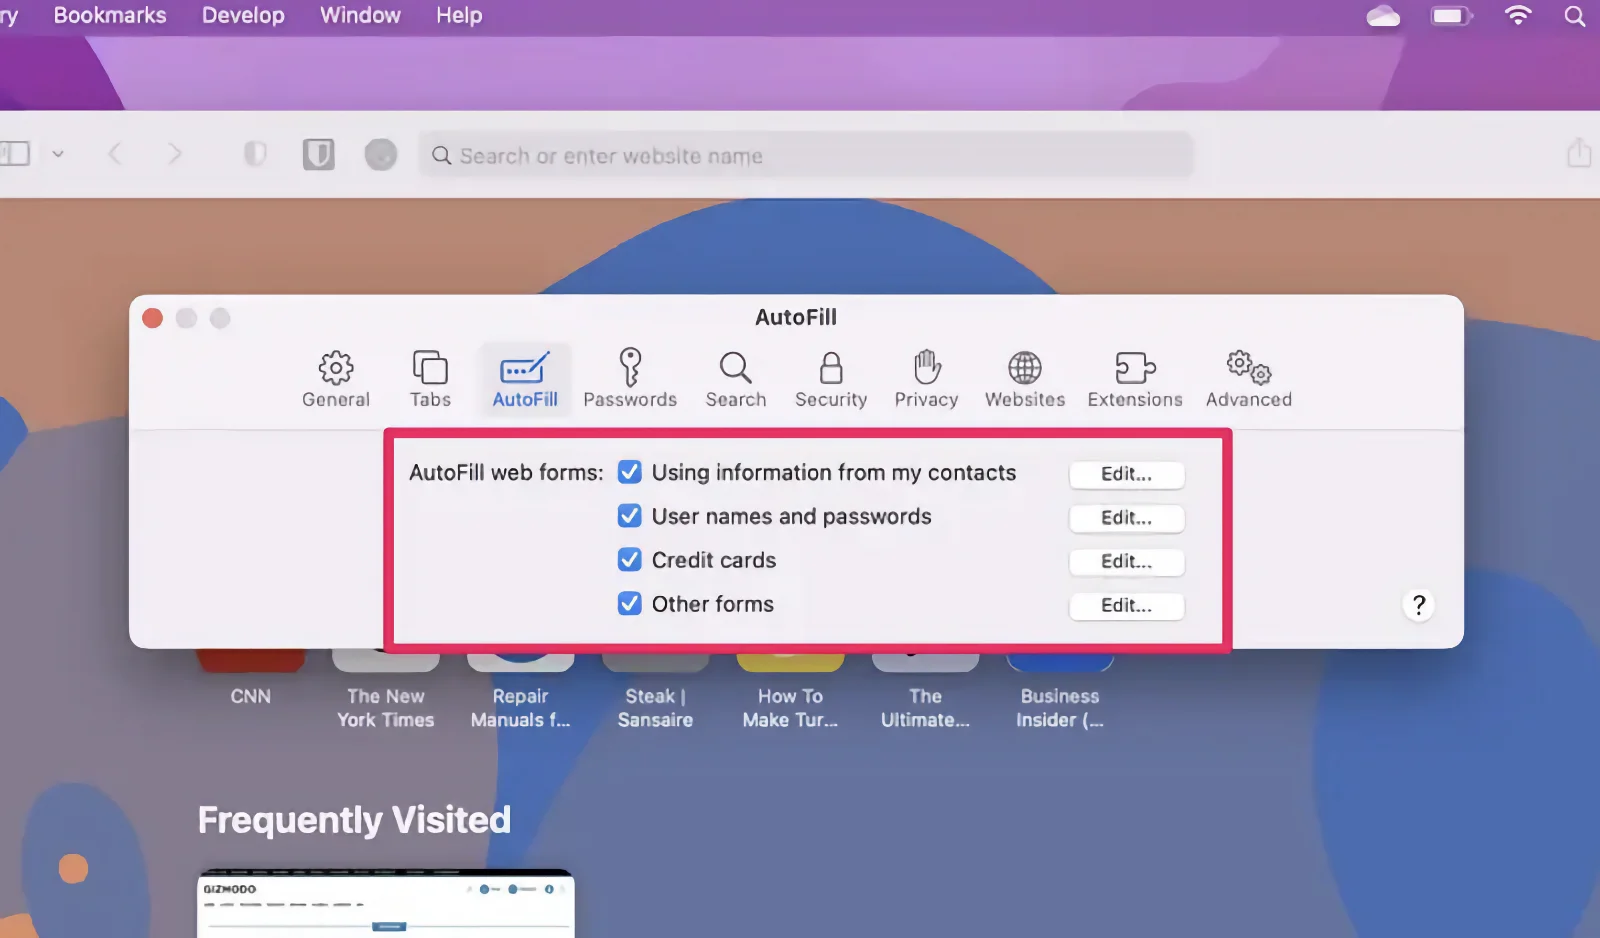The width and height of the screenshot is (1600, 938).
Task: Open the How To Make Tur... favorite
Action: tap(790, 690)
